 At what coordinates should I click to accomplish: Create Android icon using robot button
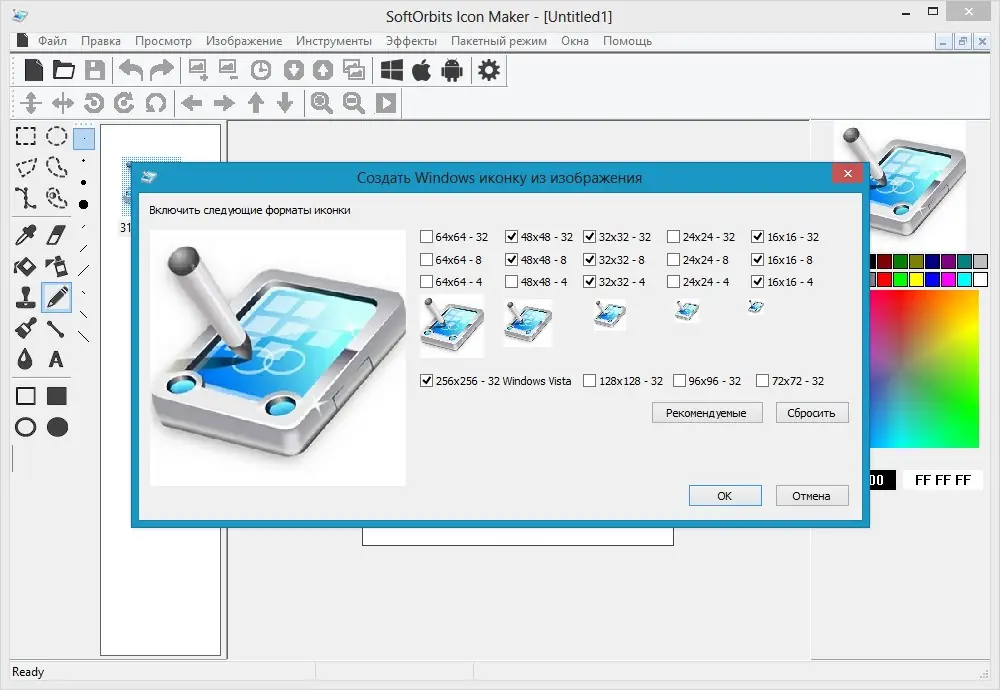pyautogui.click(x=452, y=70)
